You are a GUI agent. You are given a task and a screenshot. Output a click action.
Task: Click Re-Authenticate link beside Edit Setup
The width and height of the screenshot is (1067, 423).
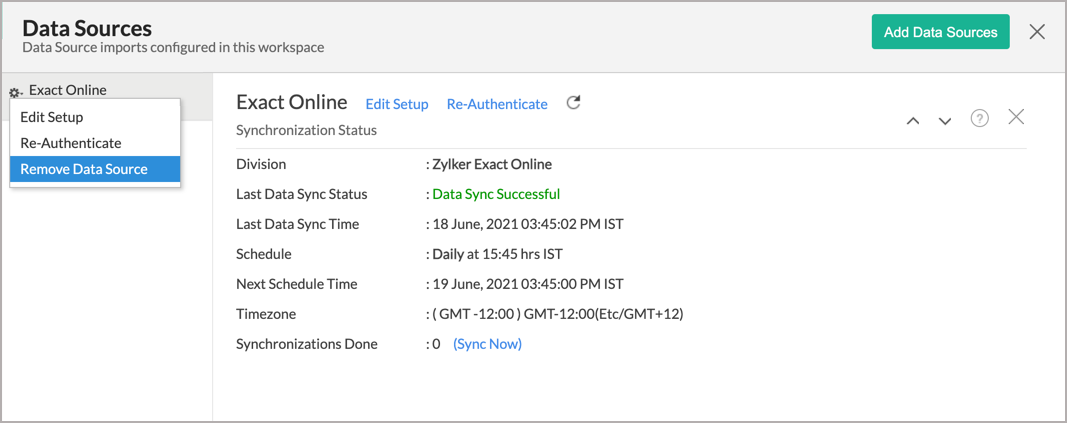click(497, 104)
